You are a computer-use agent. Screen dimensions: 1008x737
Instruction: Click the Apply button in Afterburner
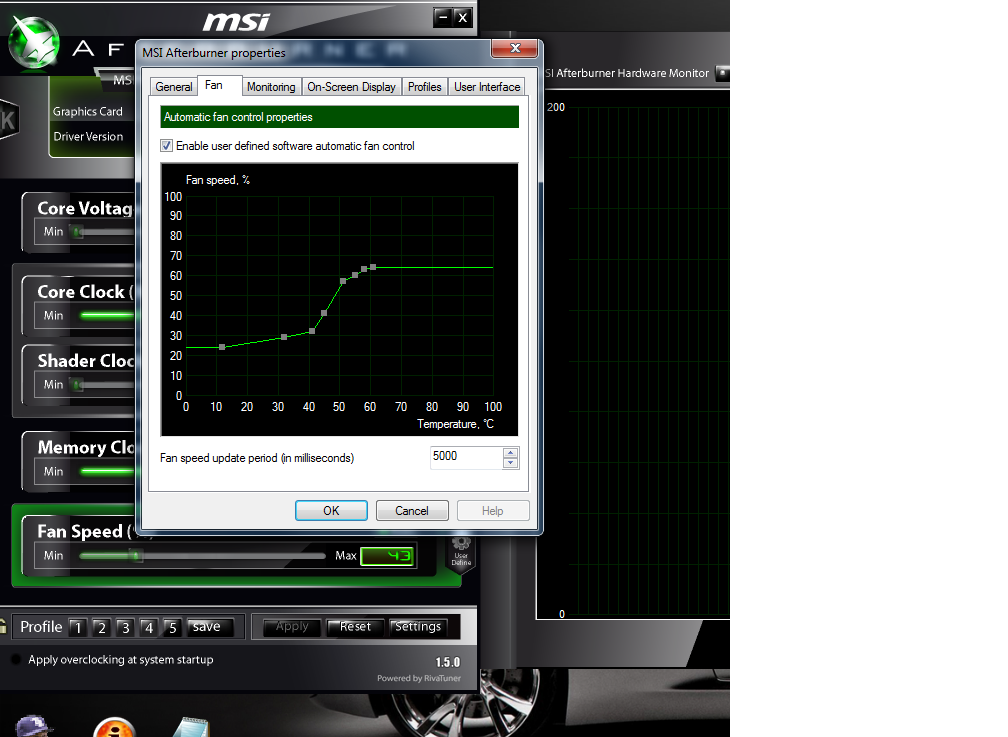(x=292, y=626)
